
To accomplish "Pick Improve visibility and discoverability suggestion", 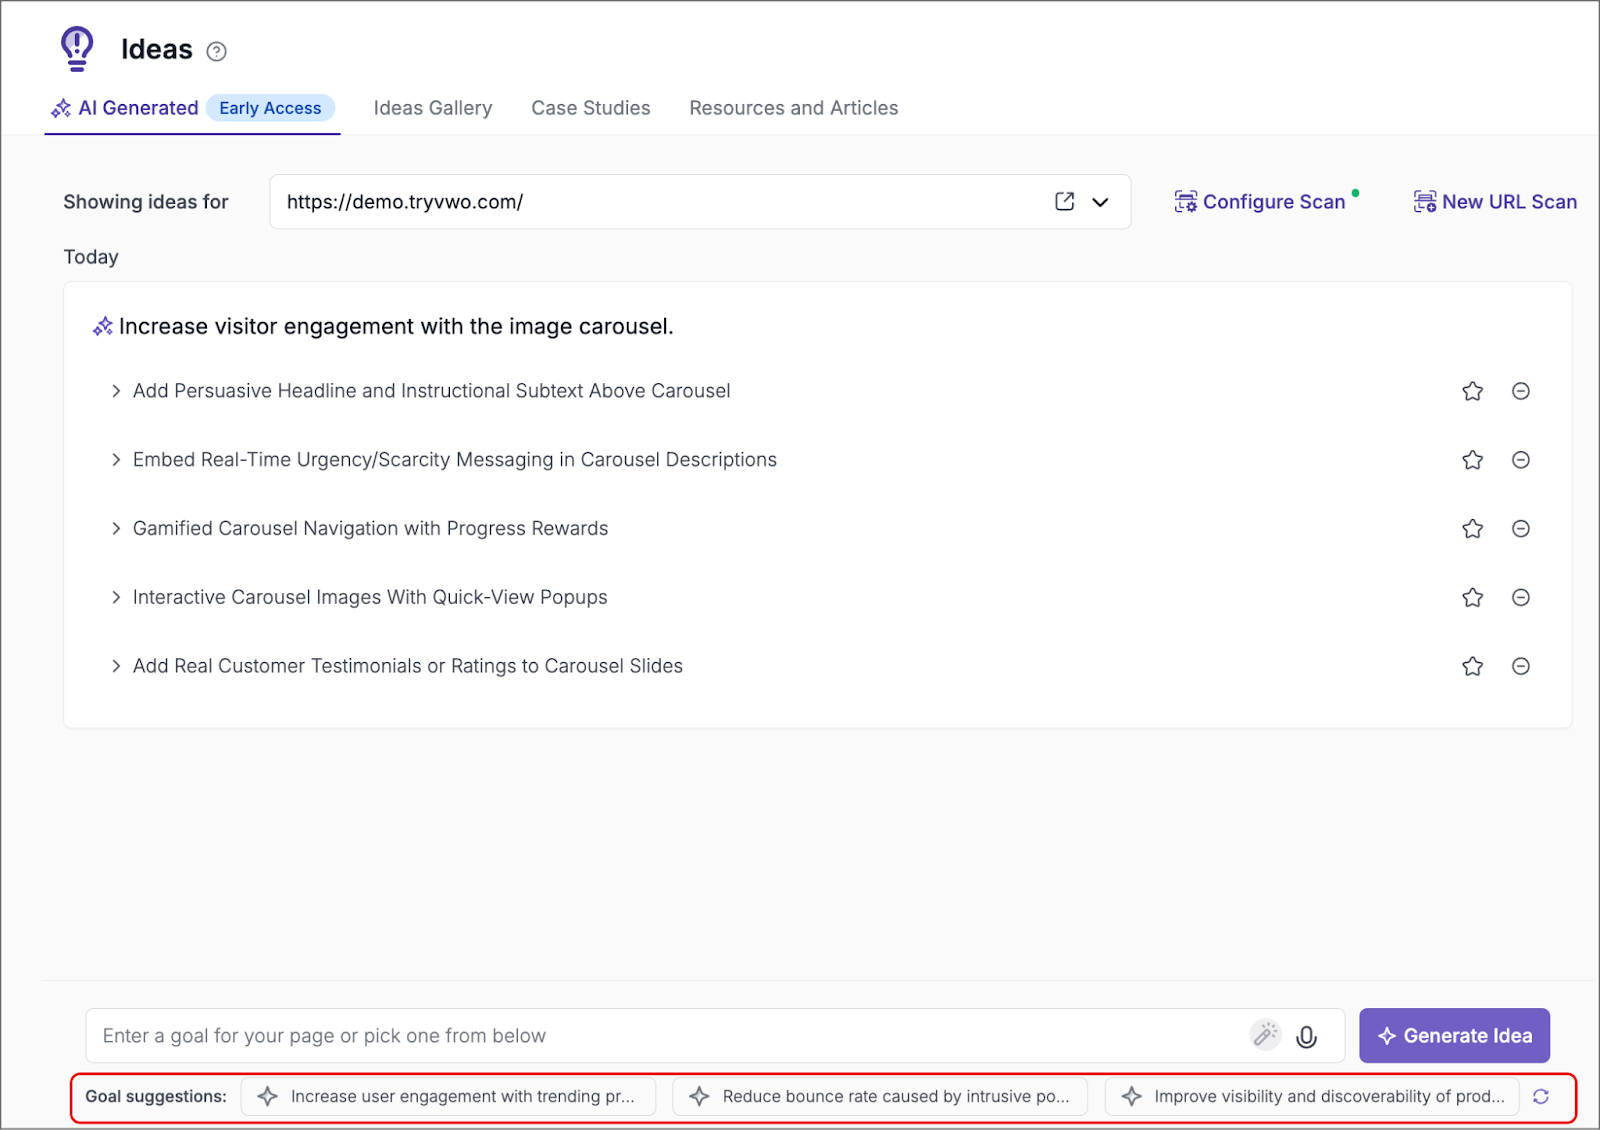I will point(1312,1096).
